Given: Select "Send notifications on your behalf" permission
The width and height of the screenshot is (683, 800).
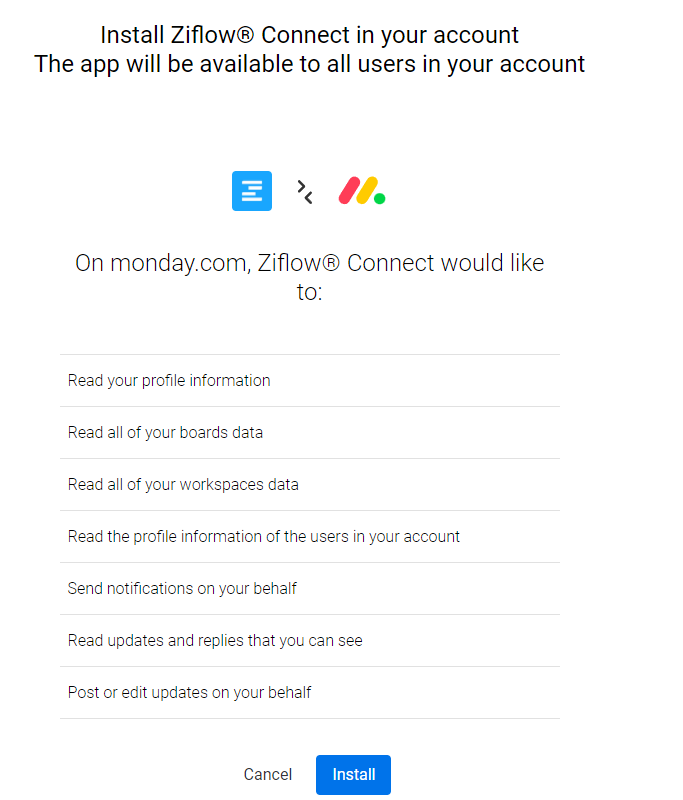Looking at the screenshot, I should 182,589.
